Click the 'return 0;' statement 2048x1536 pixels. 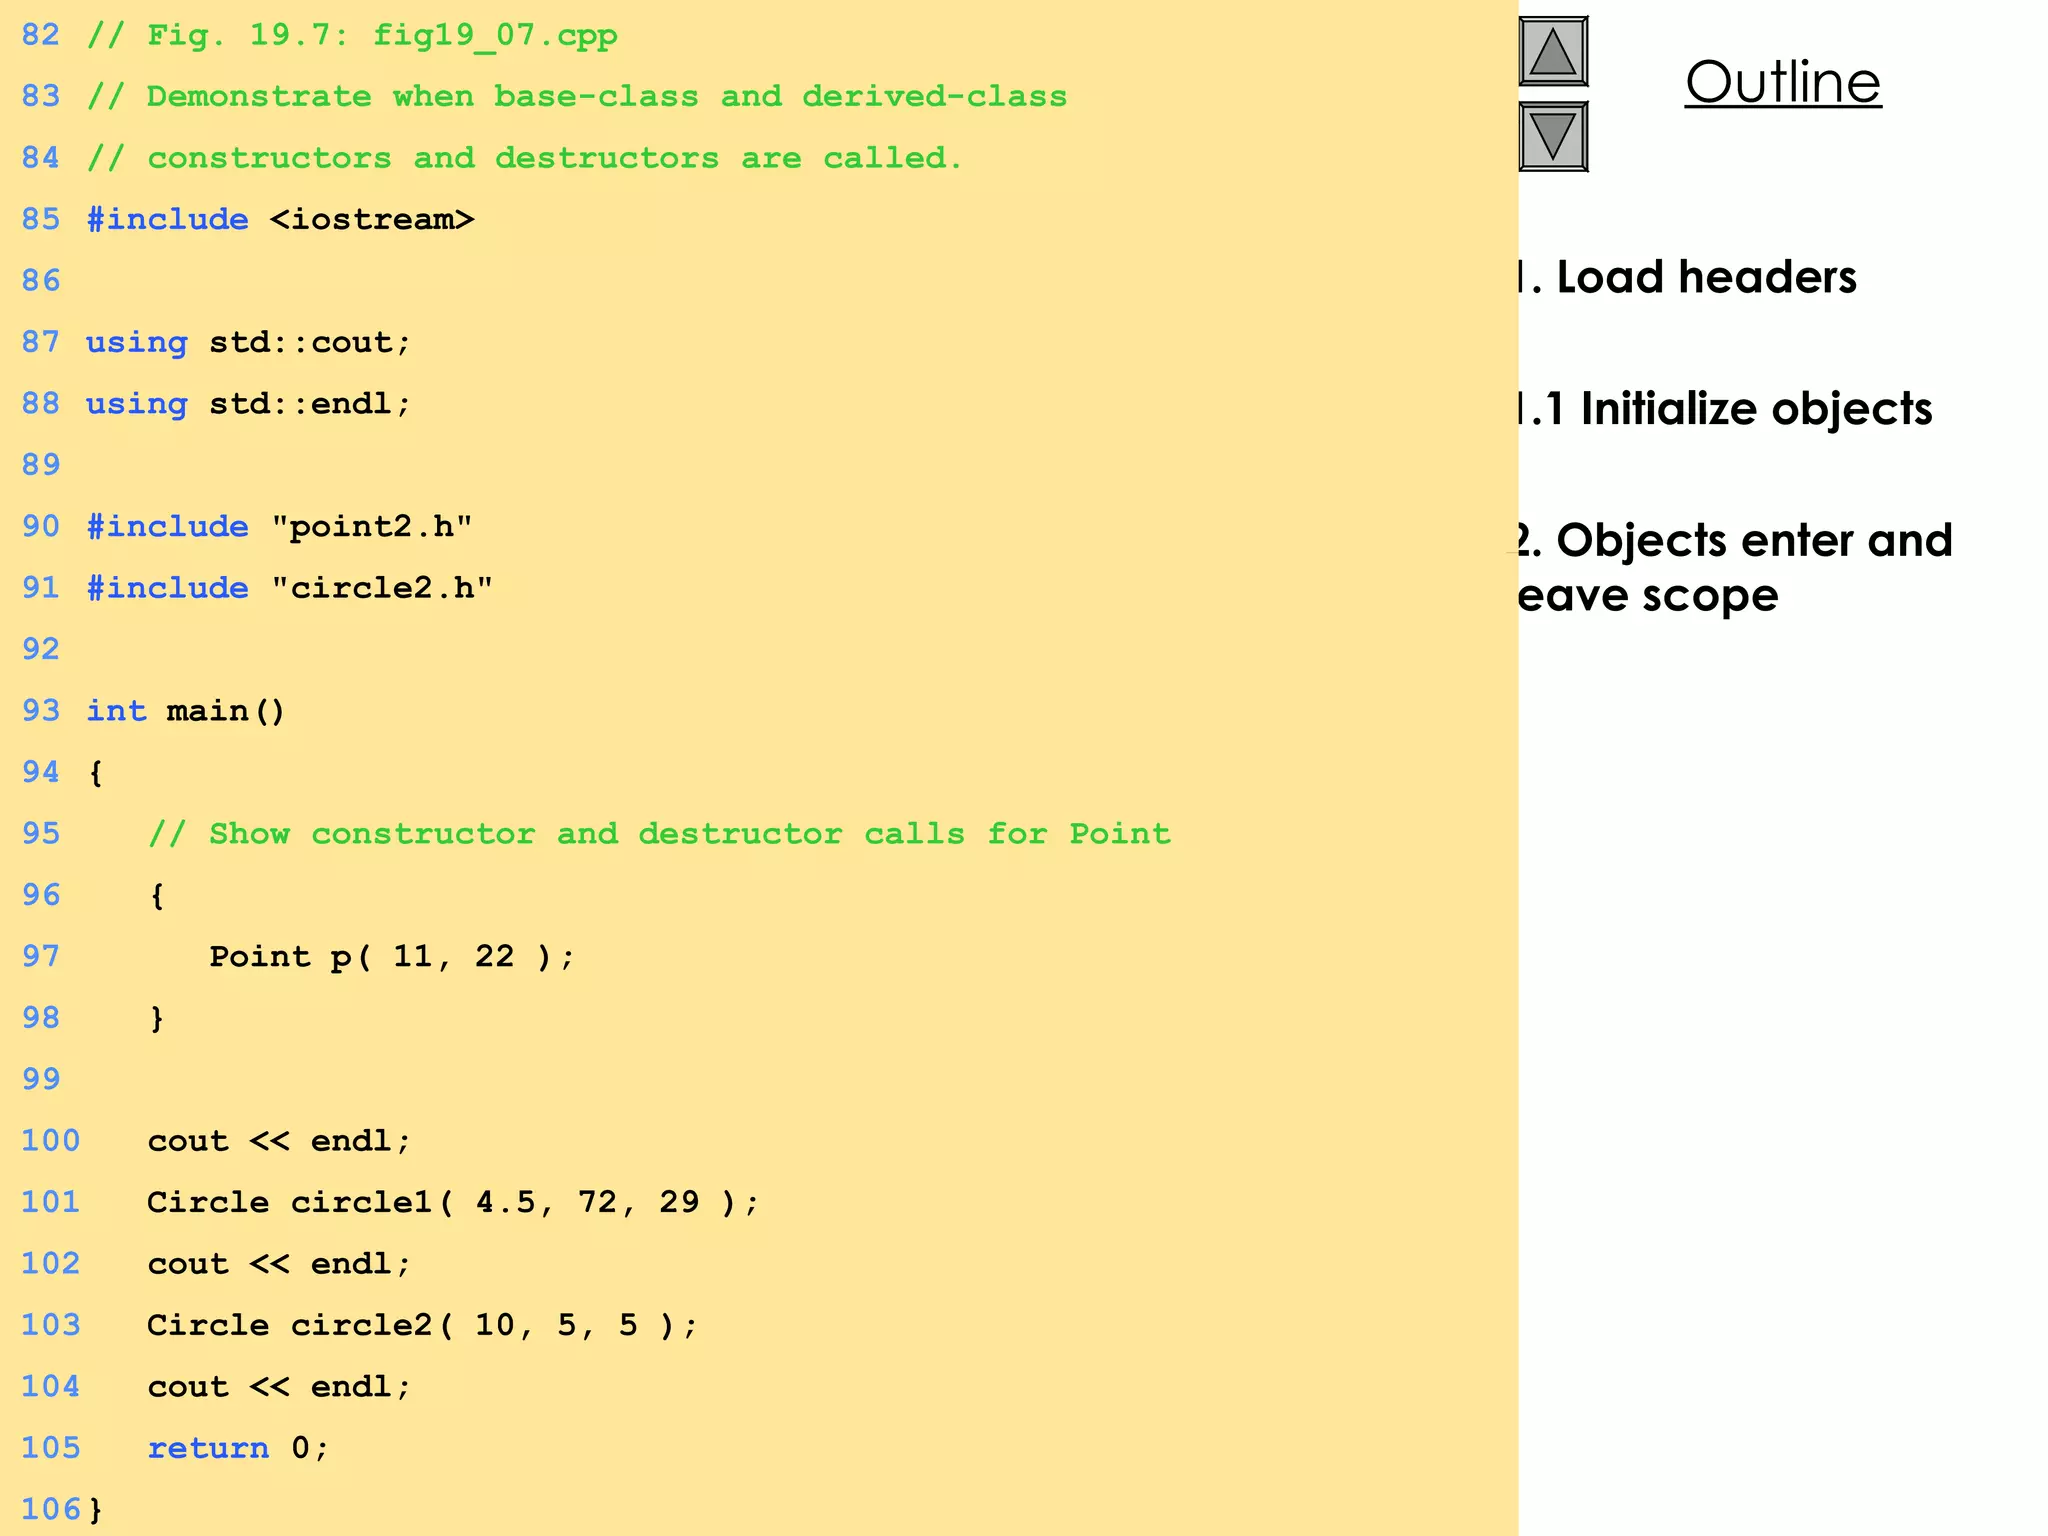238,1448
